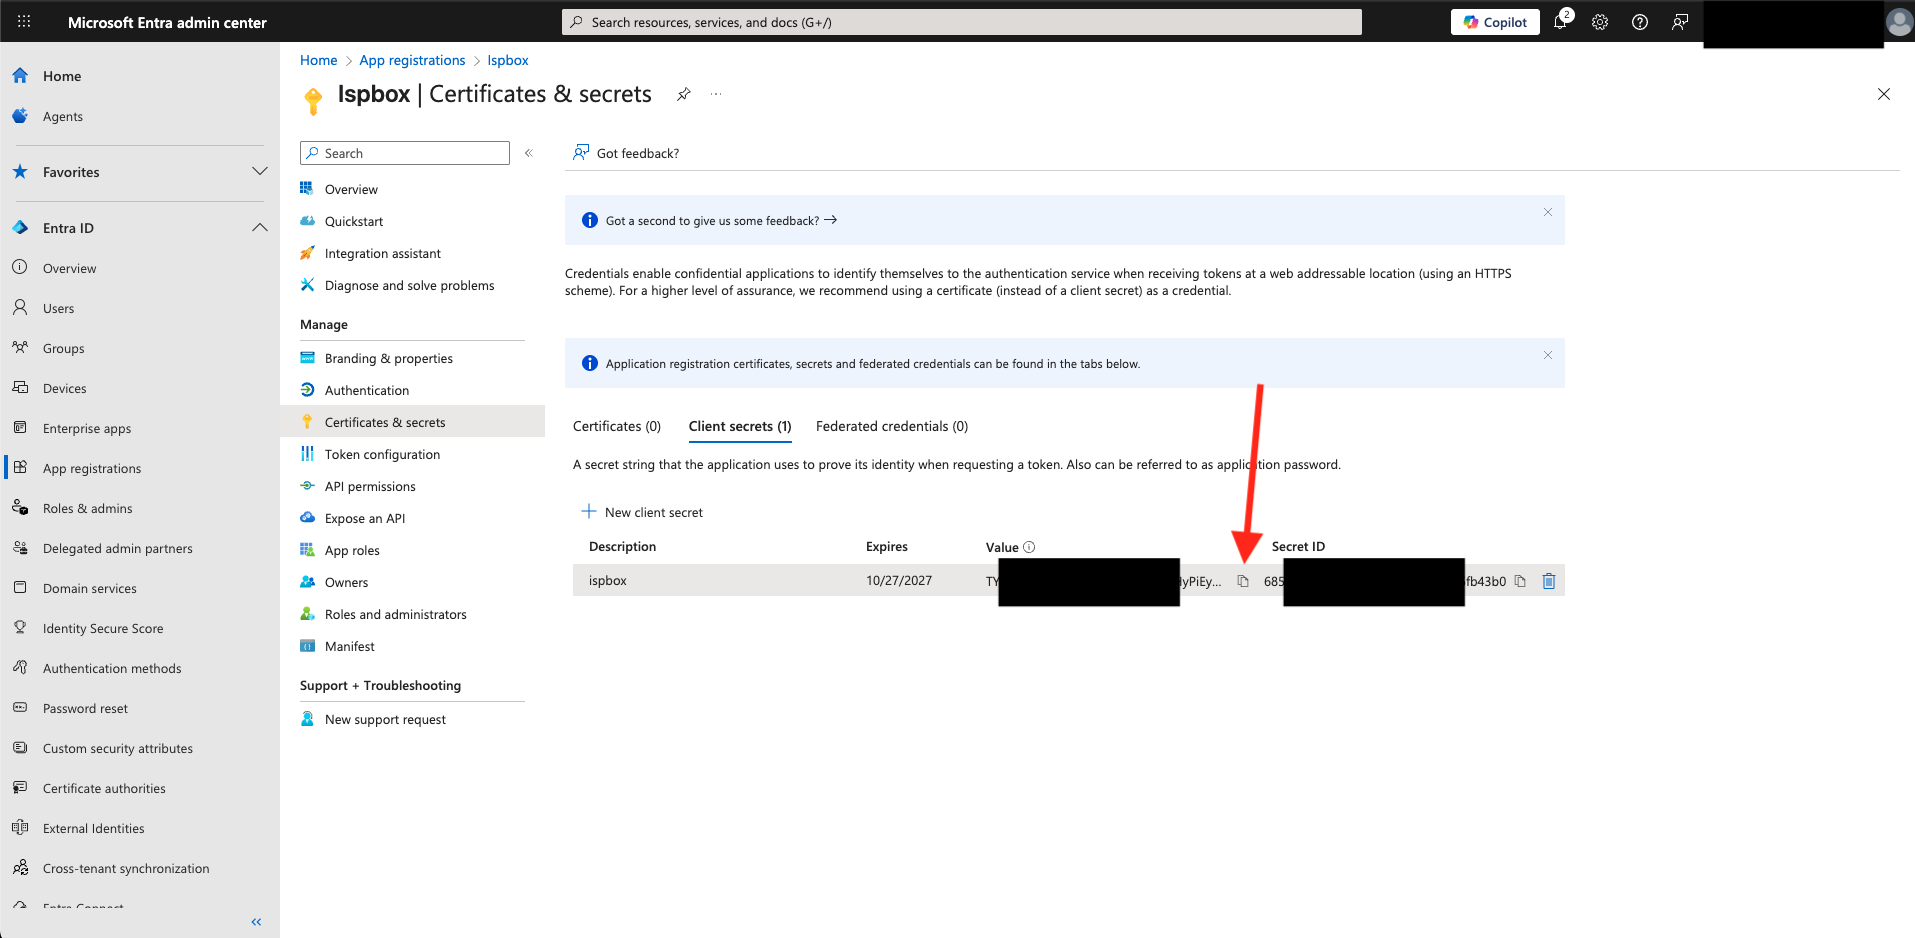Go to App registrations breadcrumb link
The height and width of the screenshot is (938, 1915).
point(412,60)
